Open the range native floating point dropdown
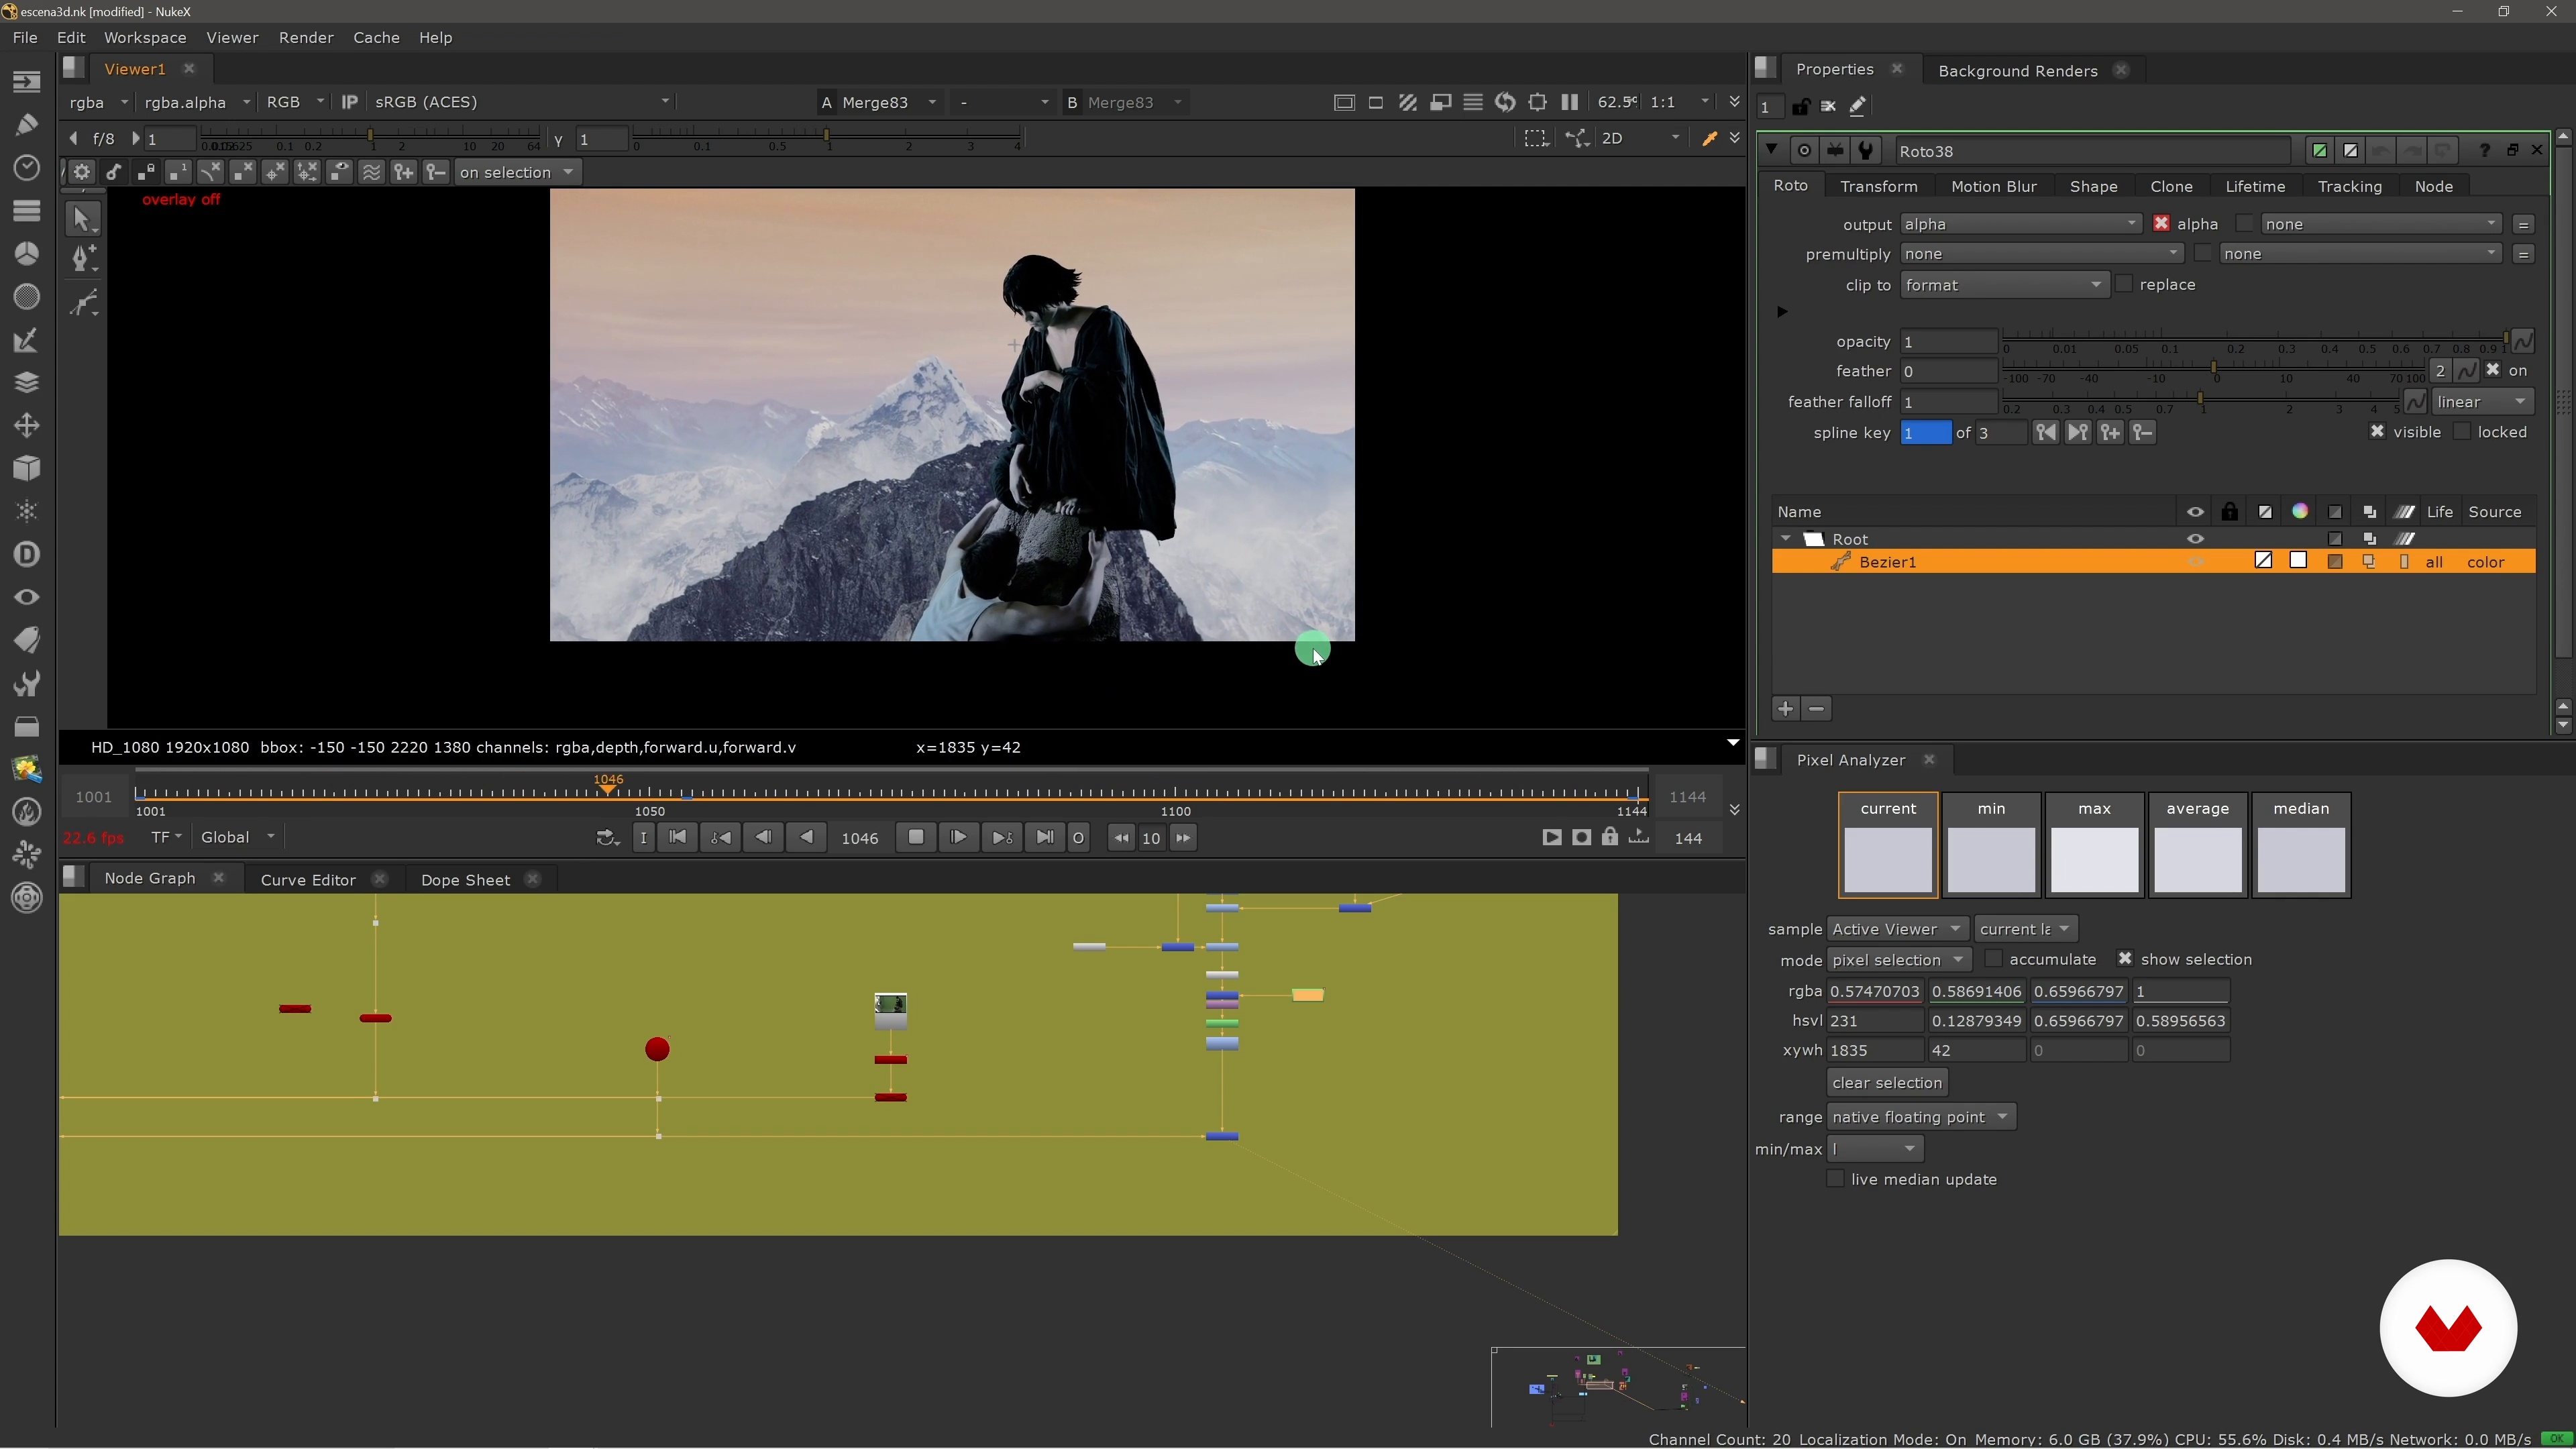Screen dimensions: 2576x1449 pos(1921,1117)
